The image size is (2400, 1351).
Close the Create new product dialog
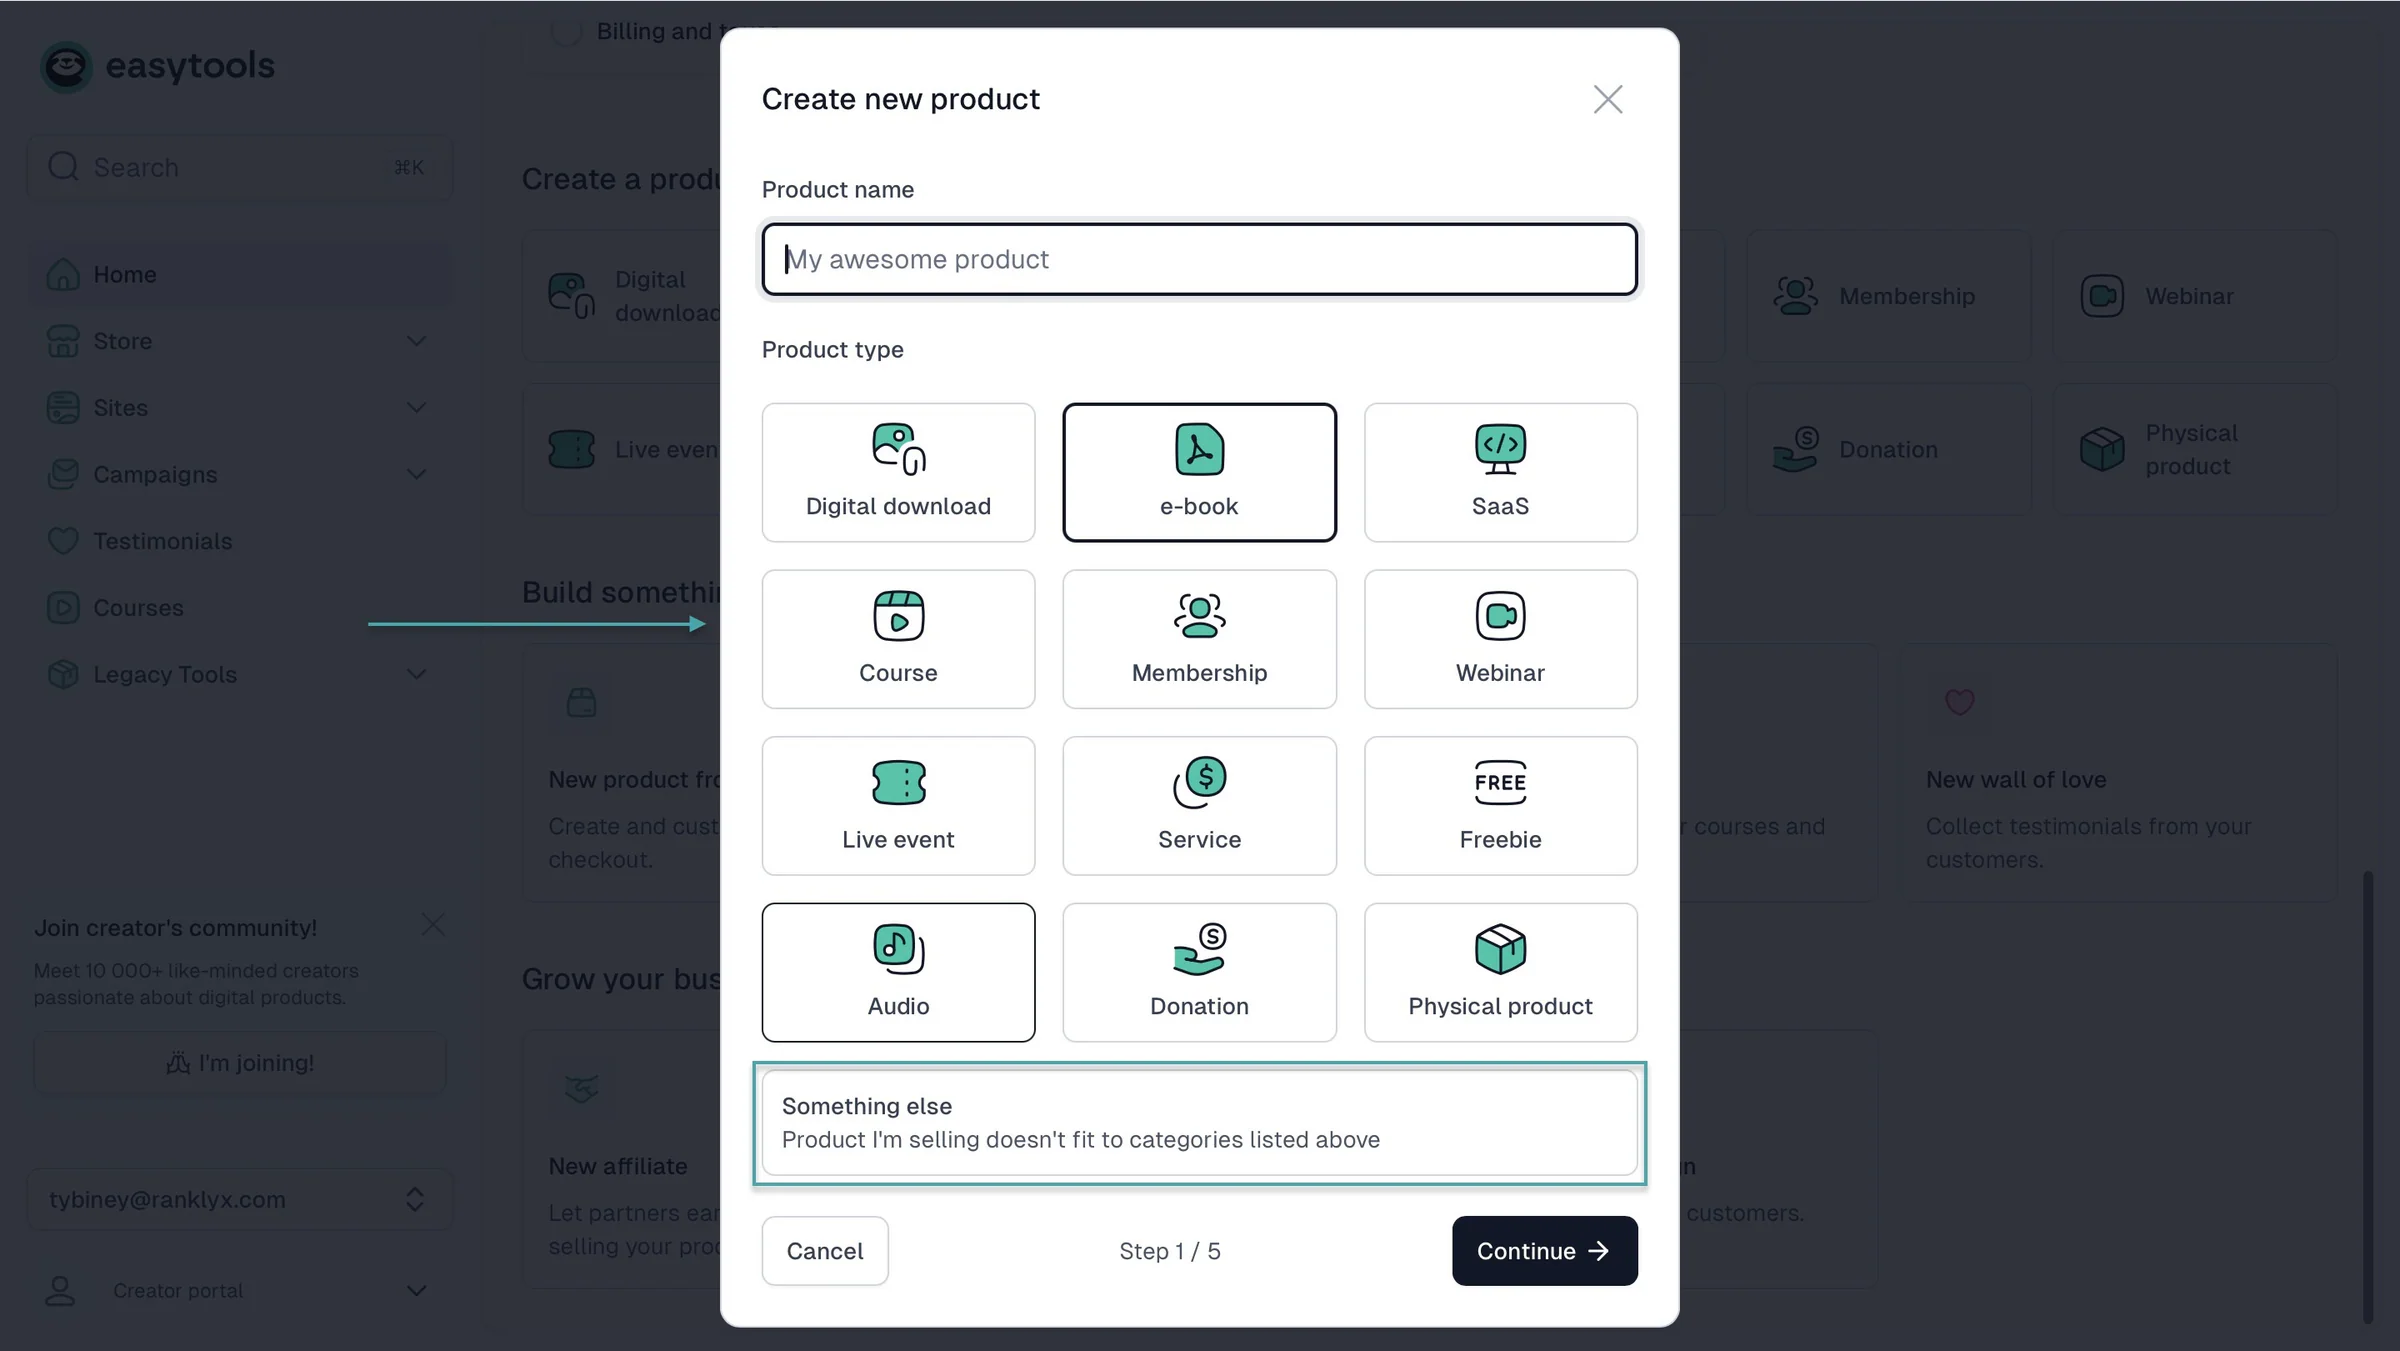pyautogui.click(x=1607, y=99)
